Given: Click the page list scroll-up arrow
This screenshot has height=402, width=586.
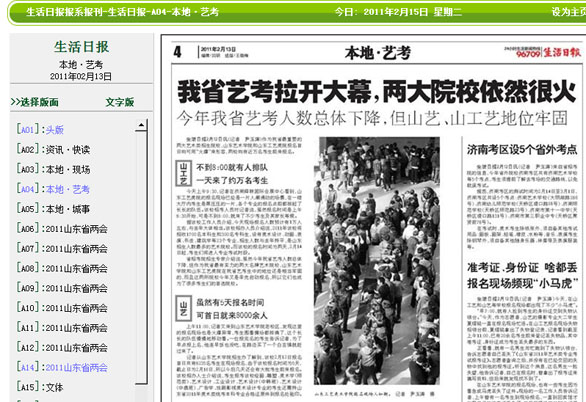Looking at the screenshot, I should [141, 126].
